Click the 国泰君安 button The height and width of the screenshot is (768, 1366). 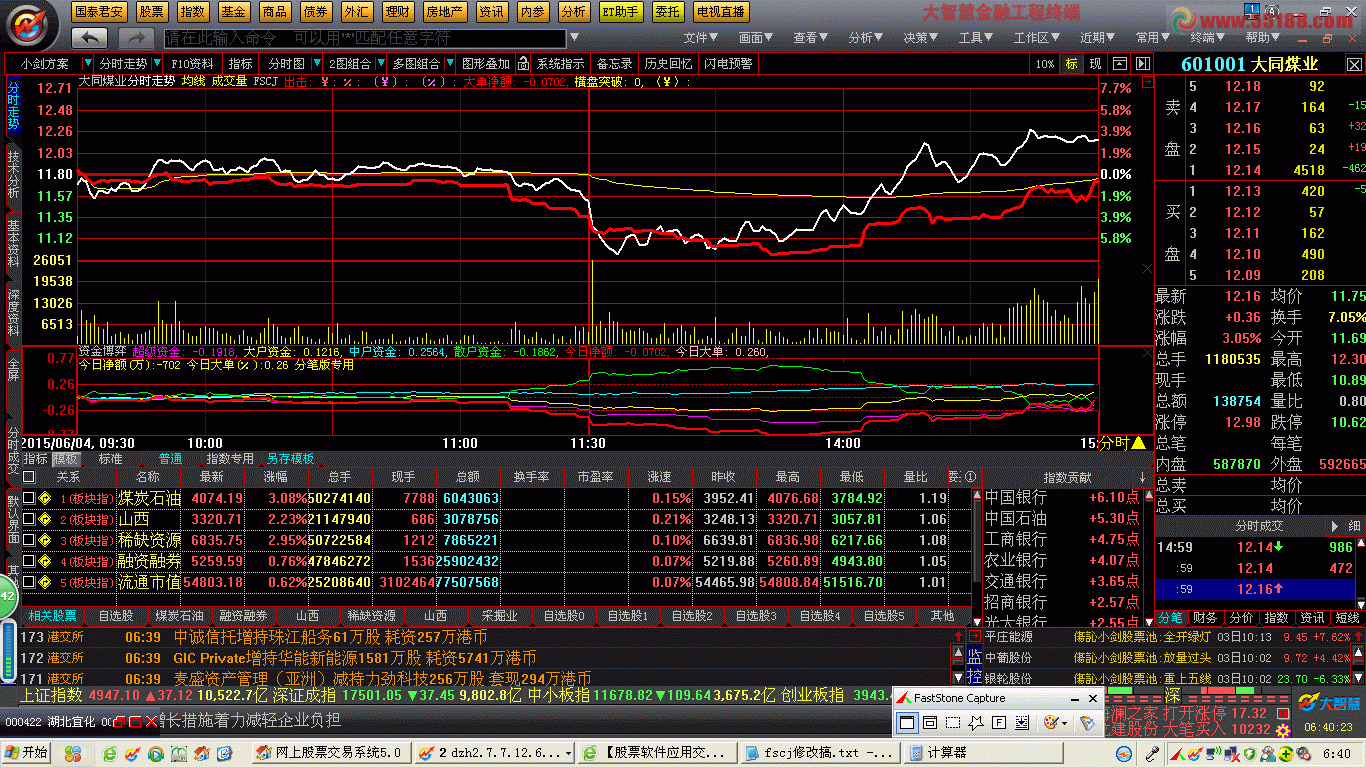pos(100,12)
